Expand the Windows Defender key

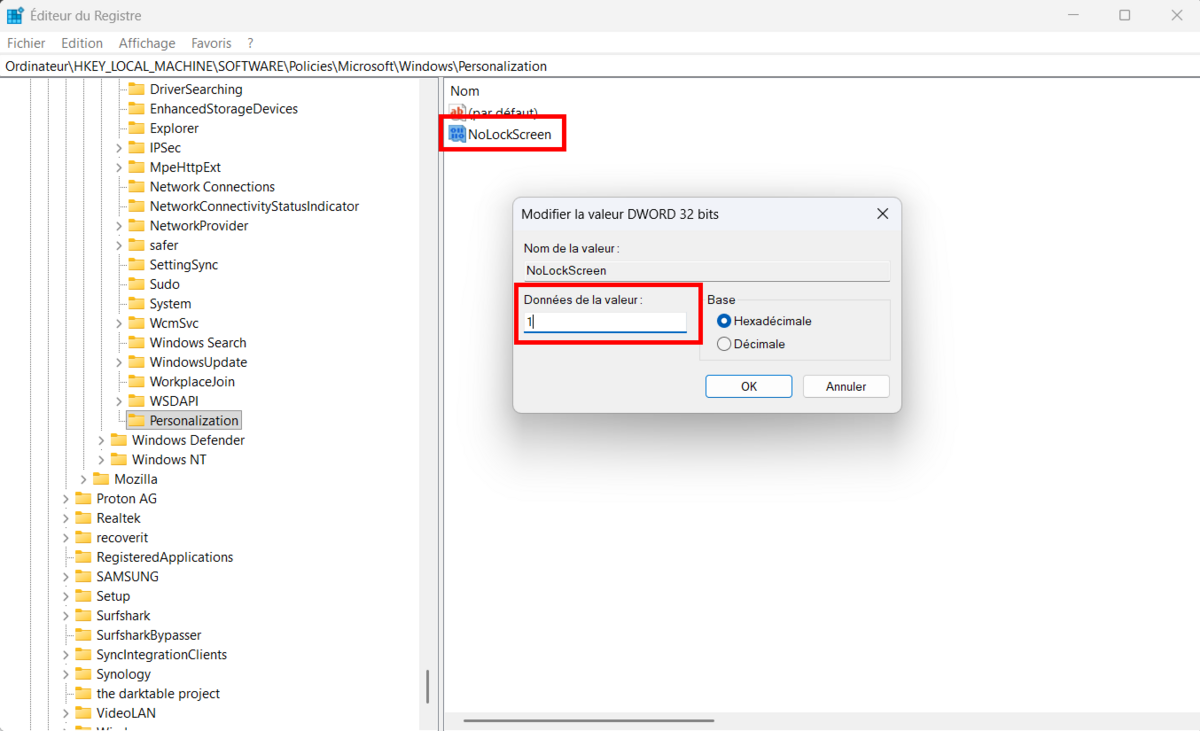pos(101,440)
